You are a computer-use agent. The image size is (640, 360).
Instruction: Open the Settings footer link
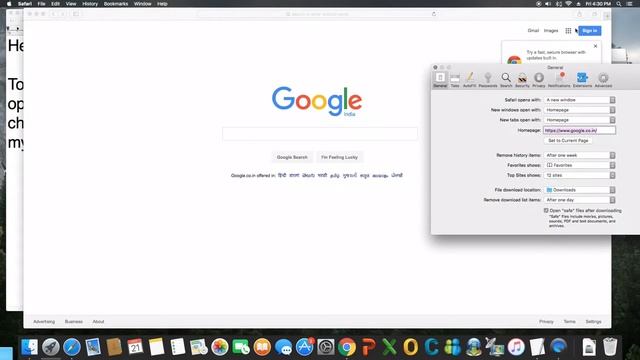click(x=593, y=322)
